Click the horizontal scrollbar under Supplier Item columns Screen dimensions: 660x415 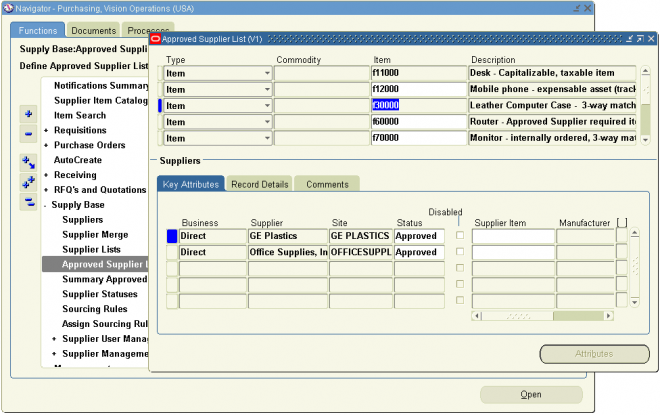(542, 316)
